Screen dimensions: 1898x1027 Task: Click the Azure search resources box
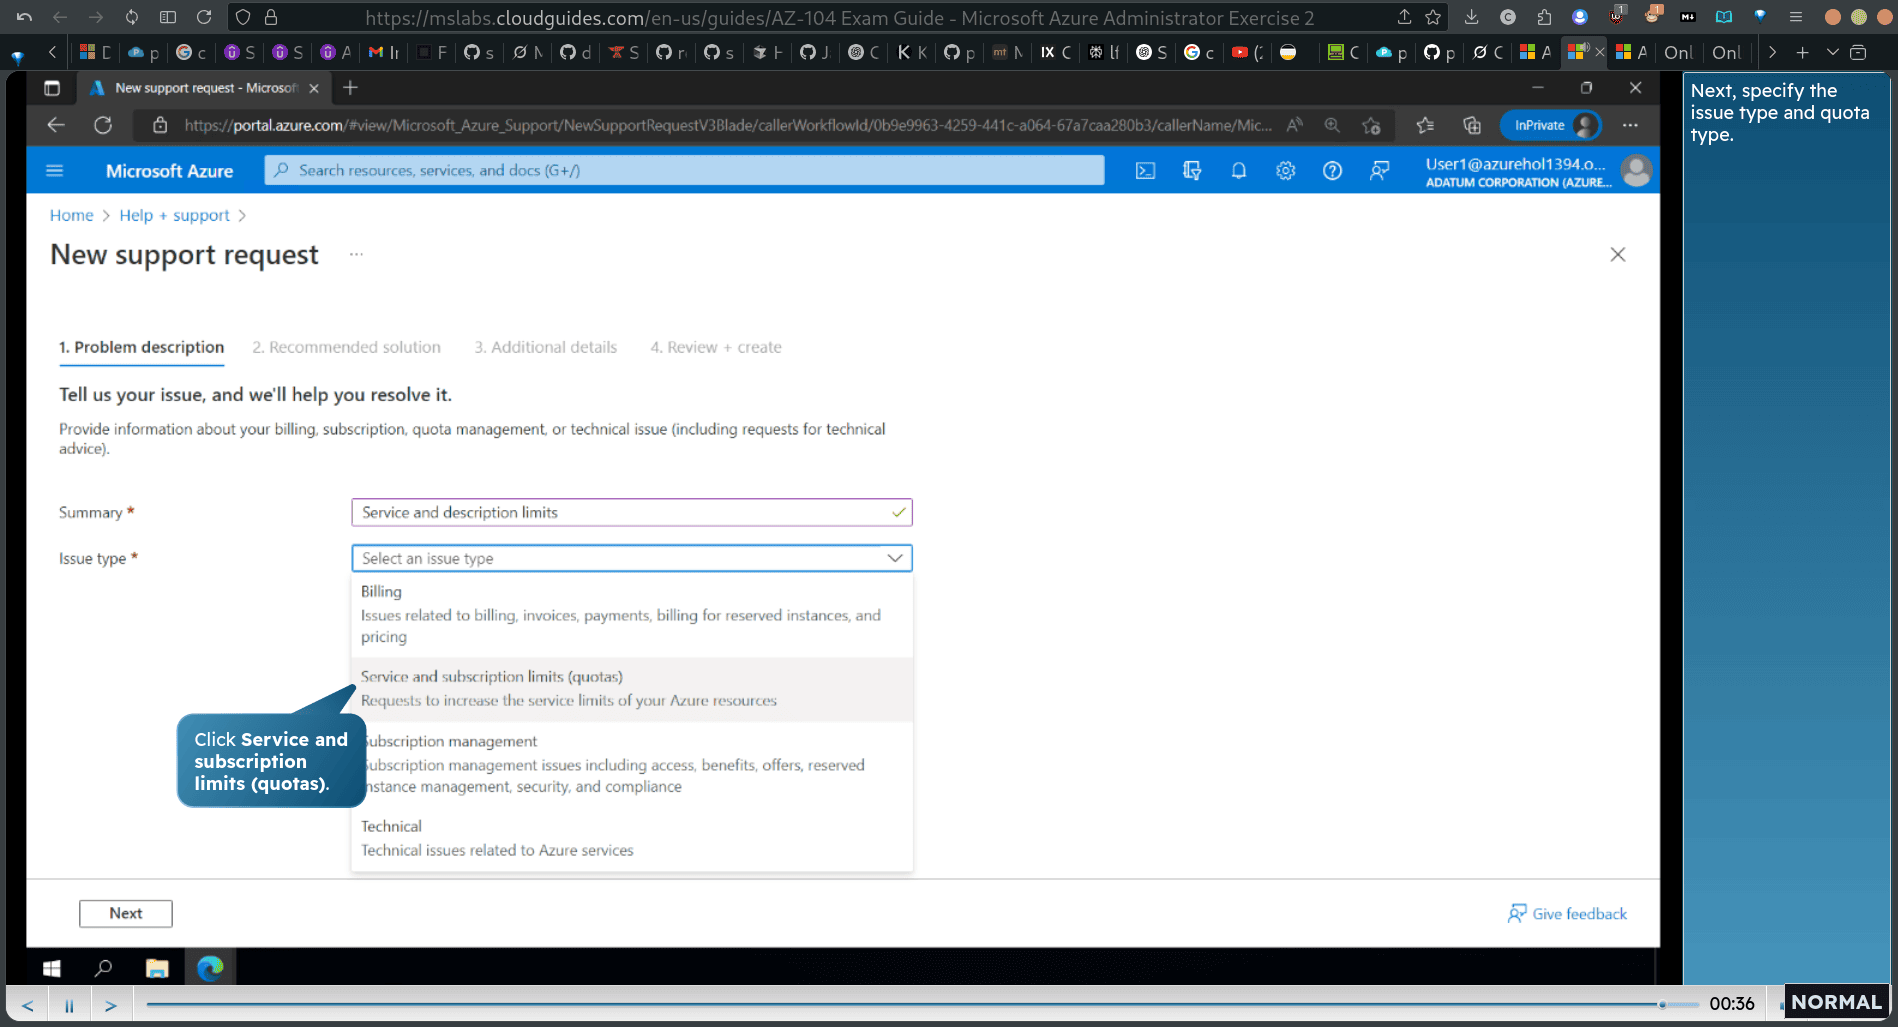pyautogui.click(x=685, y=171)
